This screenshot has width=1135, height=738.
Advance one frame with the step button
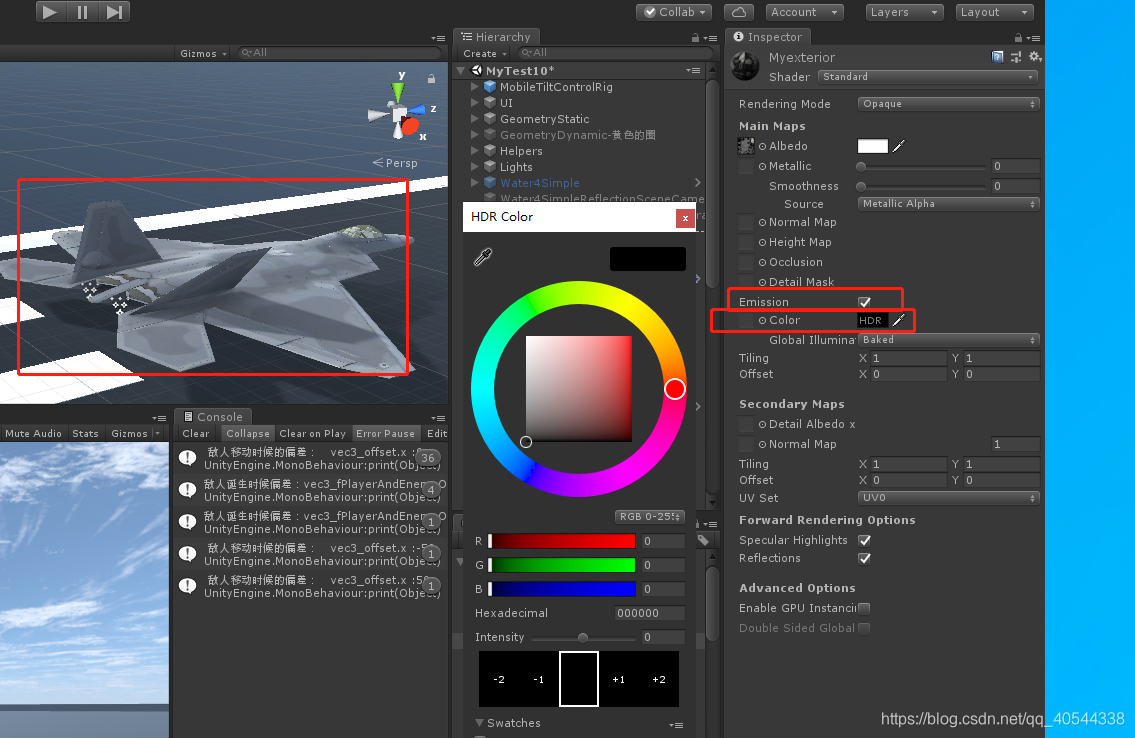point(114,12)
